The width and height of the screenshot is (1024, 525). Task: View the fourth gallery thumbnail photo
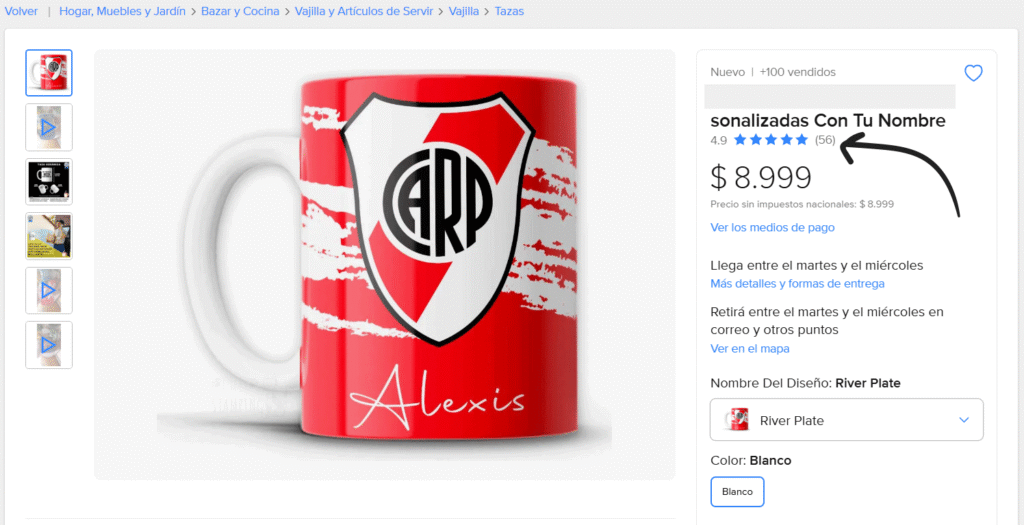[49, 236]
